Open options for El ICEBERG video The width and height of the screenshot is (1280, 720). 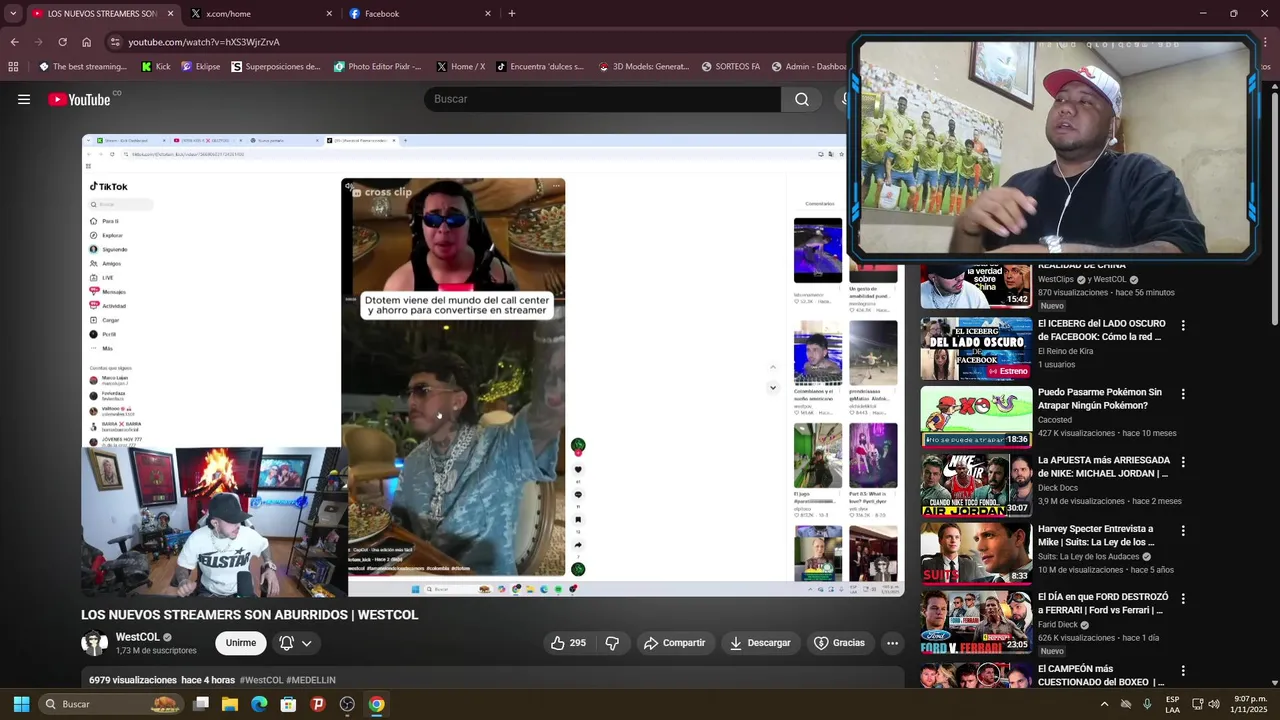pyautogui.click(x=1183, y=326)
